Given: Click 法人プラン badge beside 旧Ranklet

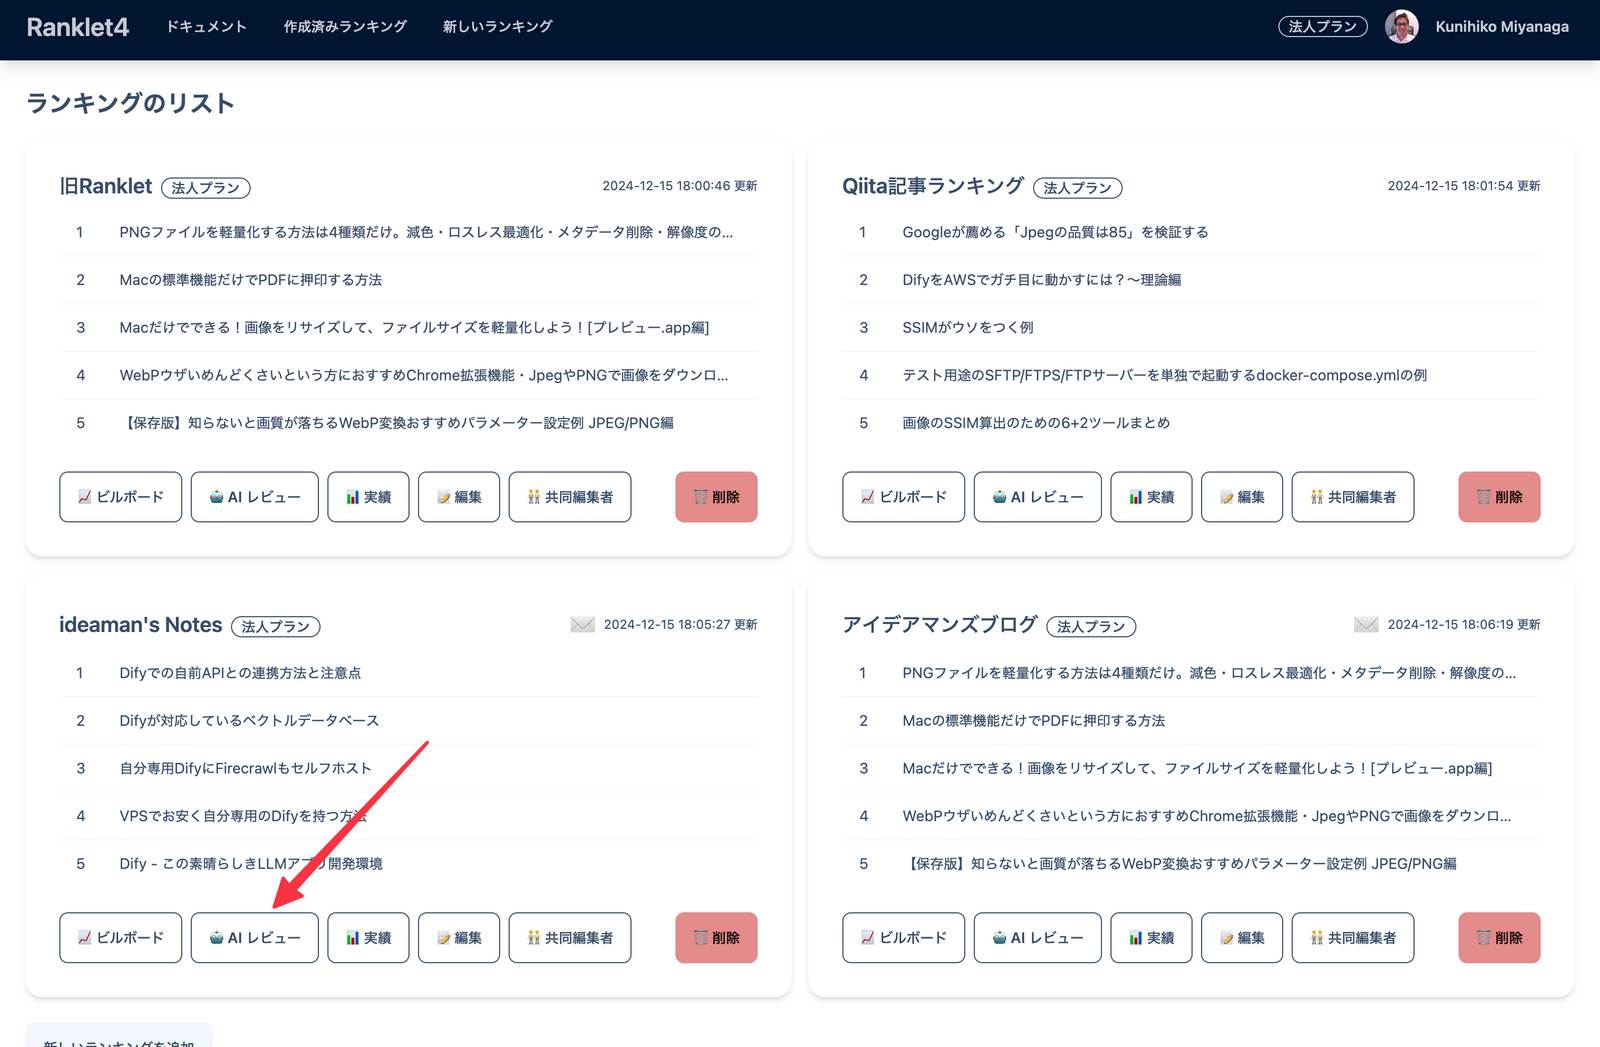Looking at the screenshot, I should 205,188.
